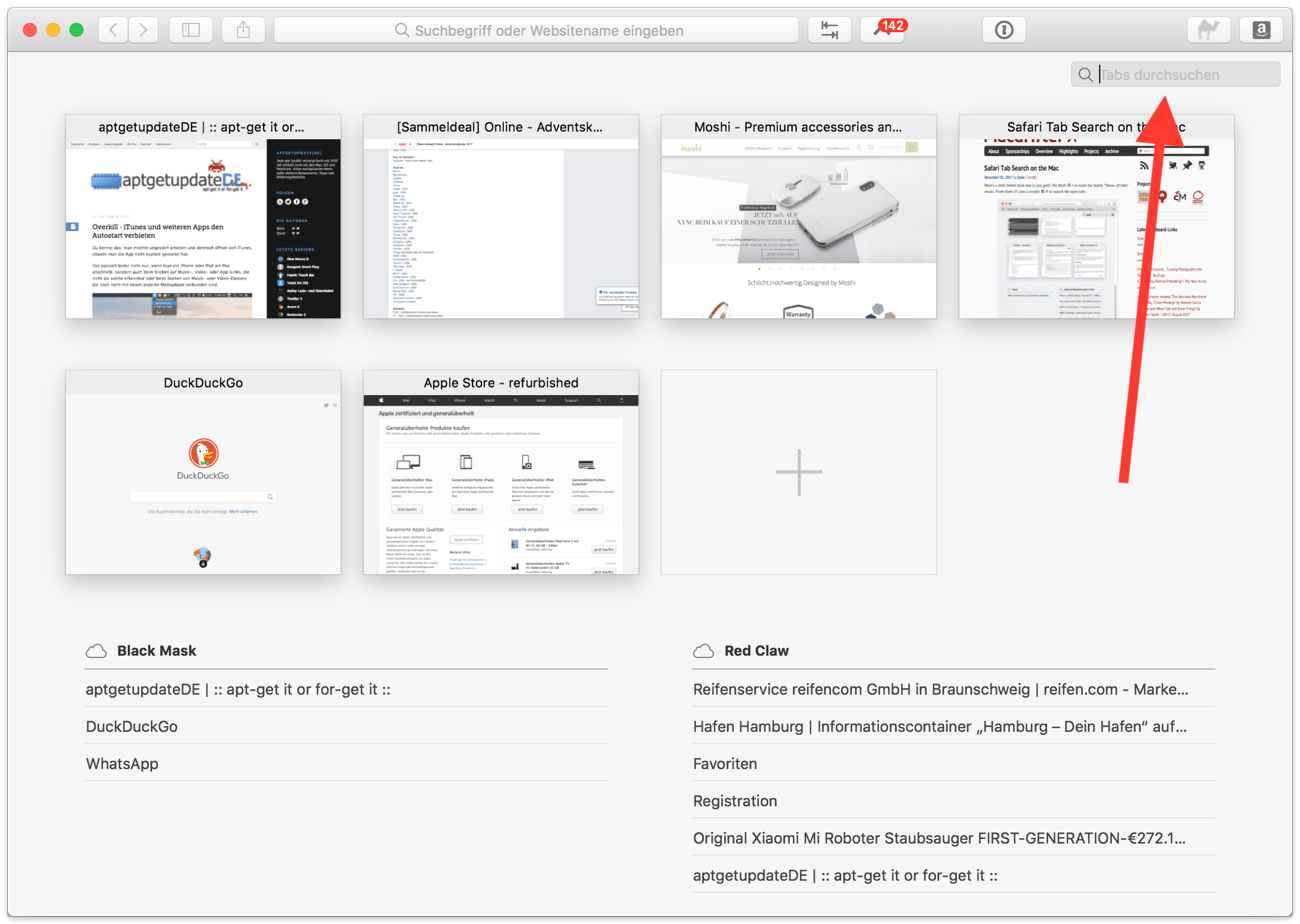Click the sliders extension icon in toolbar
This screenshot has width=1300, height=924.
pos(830,30)
